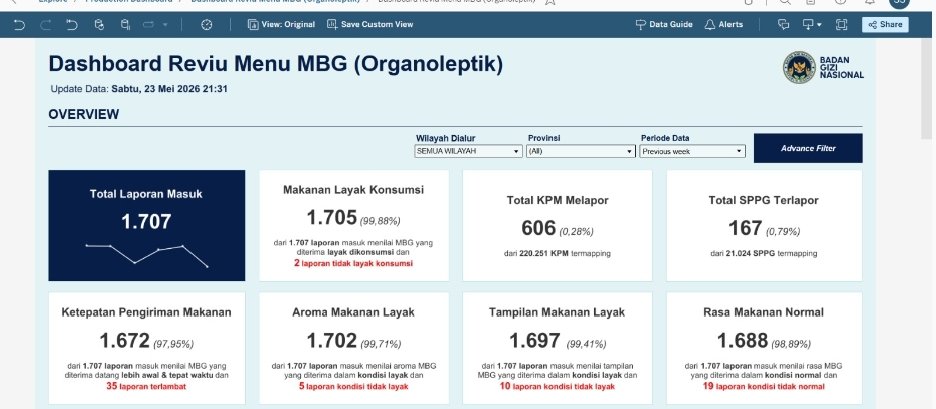Click Rasa Makanan Normal value 1.688
This screenshot has height=409, width=936.
click(743, 340)
